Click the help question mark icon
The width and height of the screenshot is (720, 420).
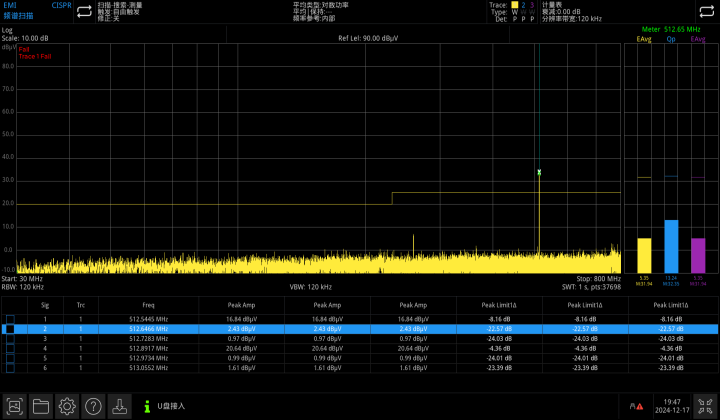[93, 405]
